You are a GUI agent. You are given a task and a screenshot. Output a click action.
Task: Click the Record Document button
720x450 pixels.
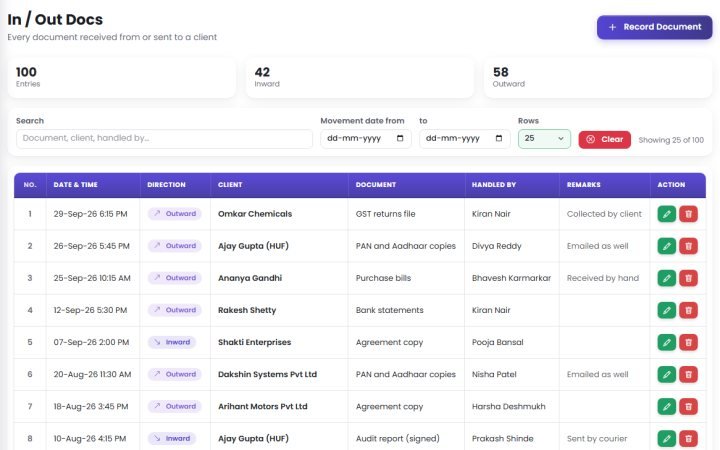coord(654,27)
